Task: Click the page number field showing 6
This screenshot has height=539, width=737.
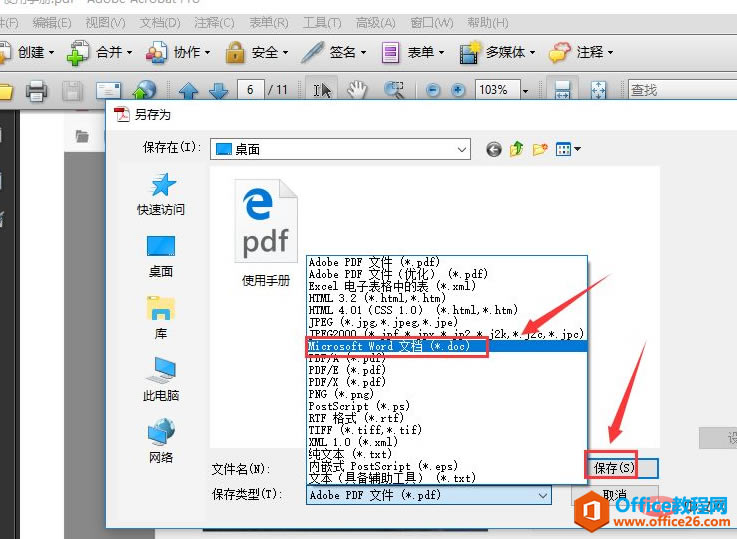Action: (250, 90)
